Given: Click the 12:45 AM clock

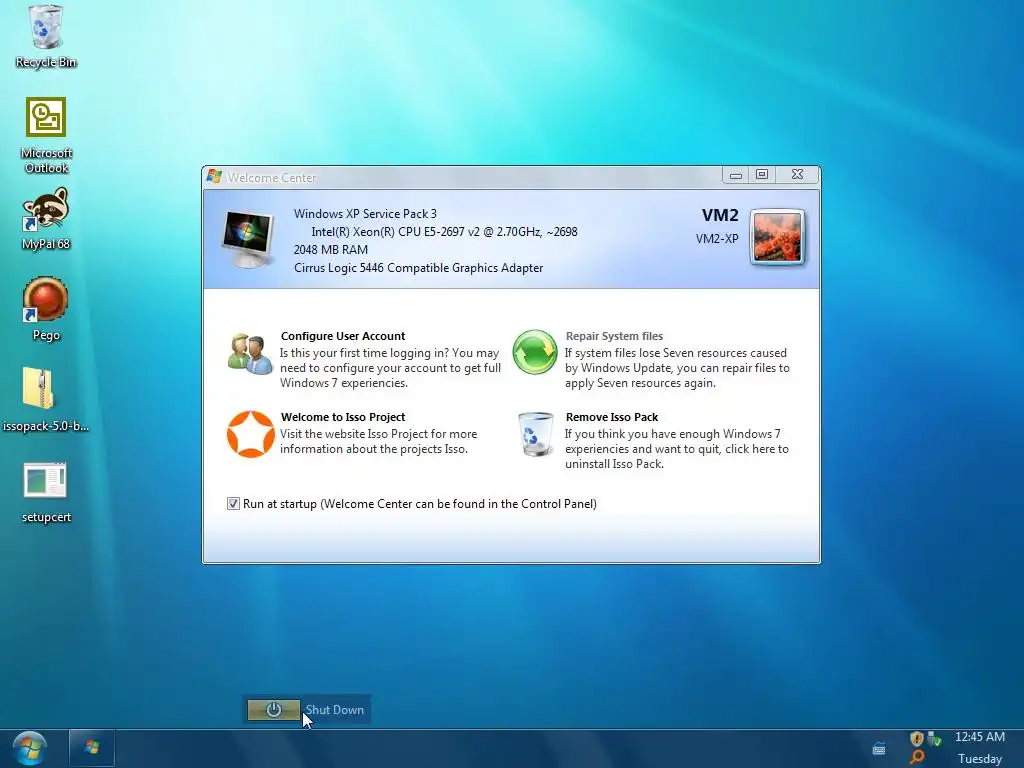Looking at the screenshot, I should point(980,737).
